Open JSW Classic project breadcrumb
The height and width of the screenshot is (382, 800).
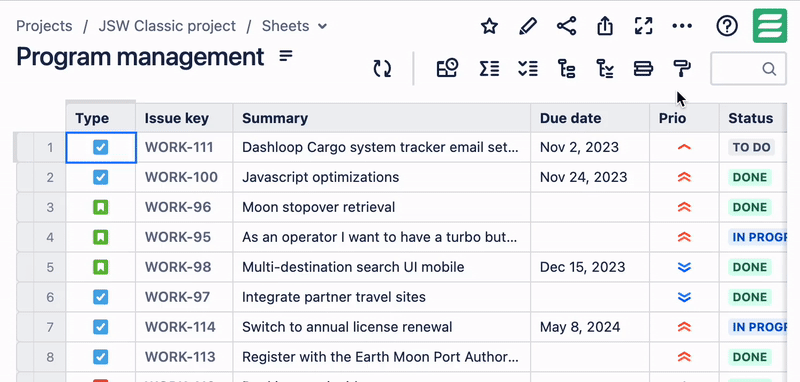[x=167, y=26]
